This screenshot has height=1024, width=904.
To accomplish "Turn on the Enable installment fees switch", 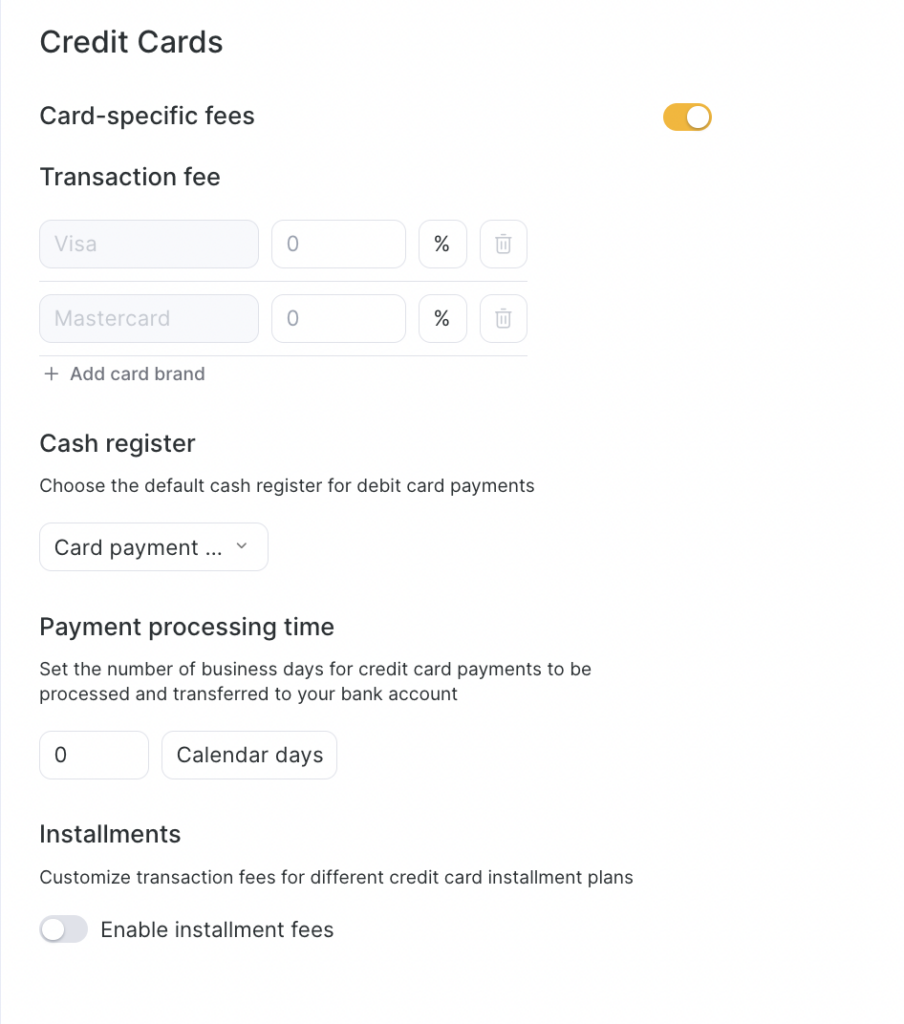I will pos(64,930).
